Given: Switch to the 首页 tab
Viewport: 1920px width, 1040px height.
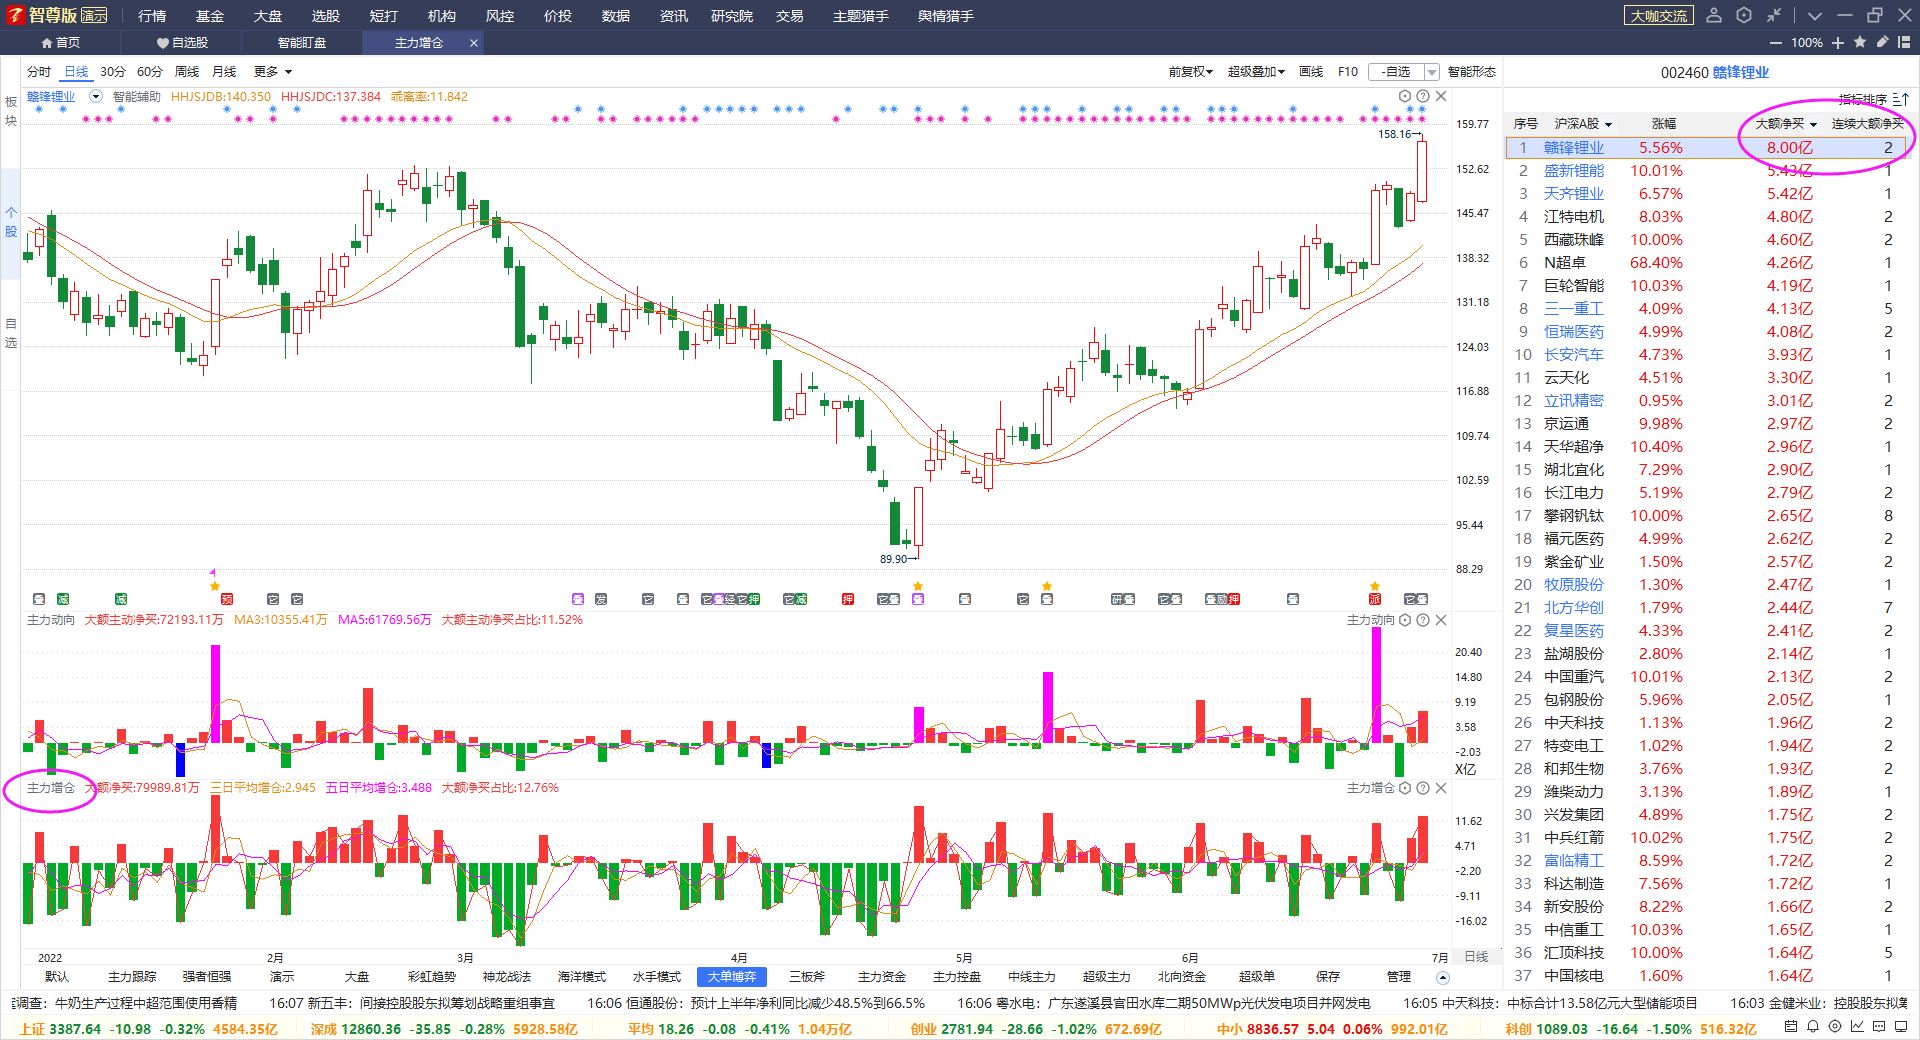Looking at the screenshot, I should tap(60, 43).
